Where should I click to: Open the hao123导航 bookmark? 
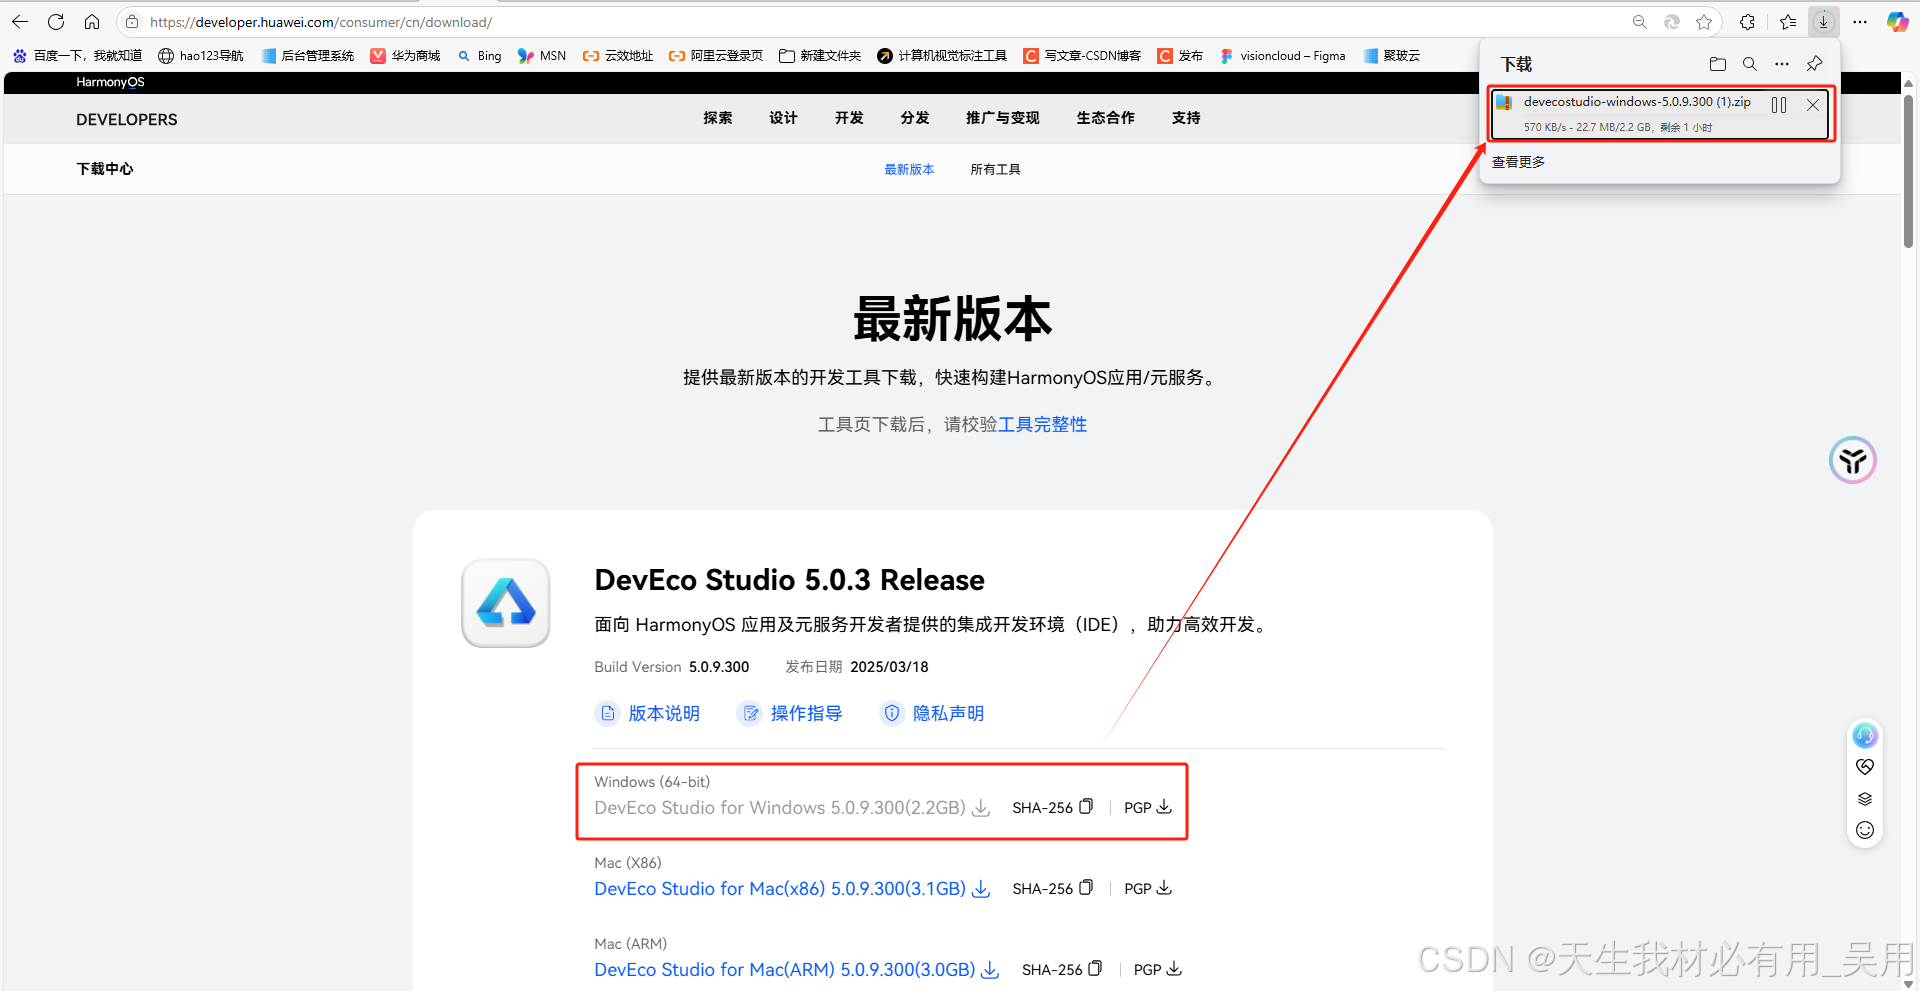pyautogui.click(x=201, y=56)
